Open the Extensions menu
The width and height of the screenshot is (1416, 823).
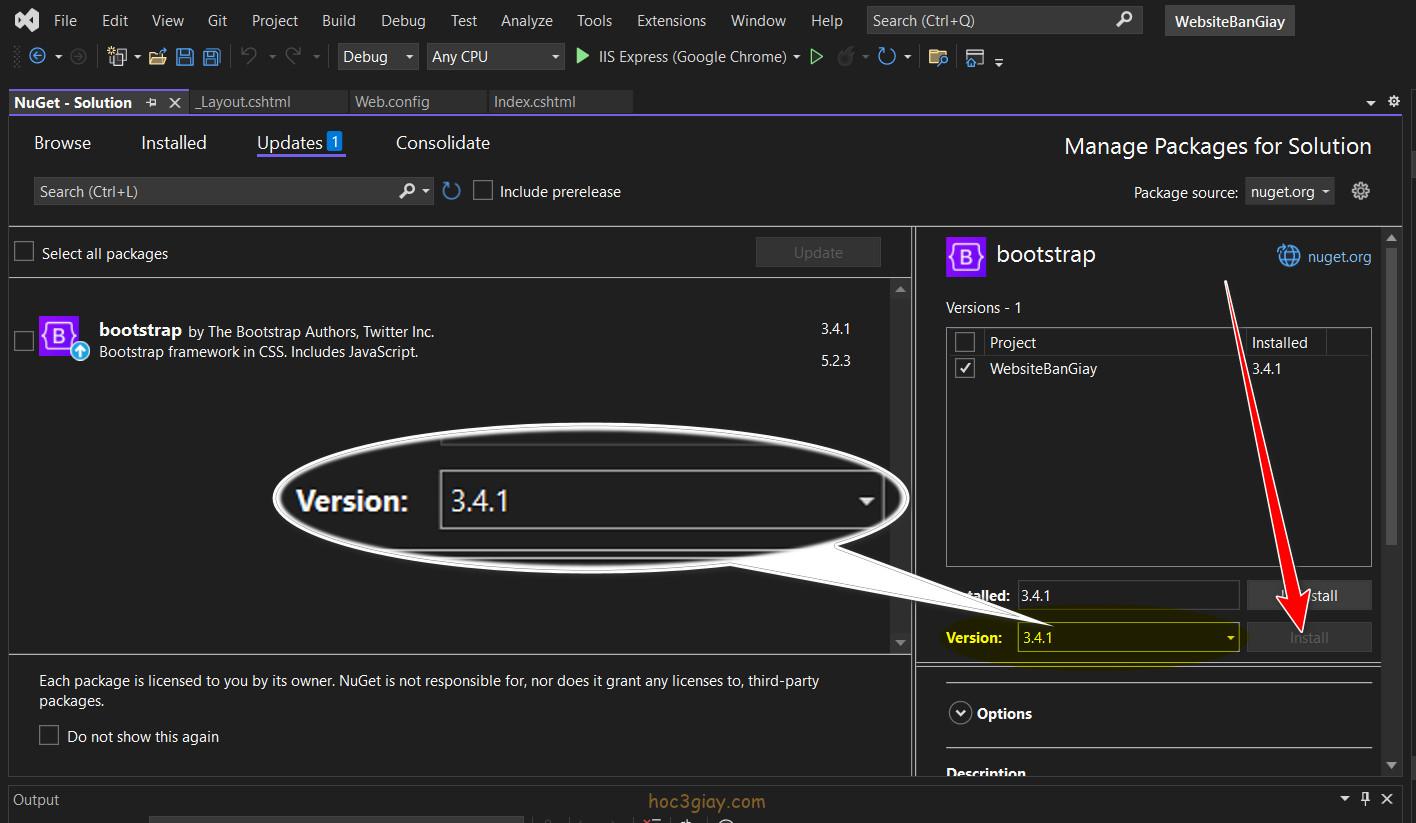click(671, 20)
